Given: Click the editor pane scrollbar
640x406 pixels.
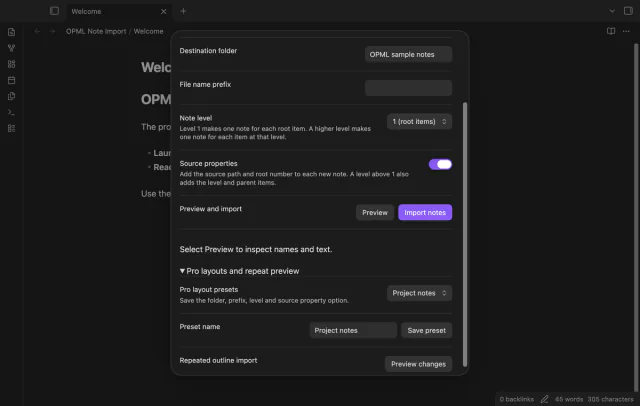Looking at the screenshot, I should 636,216.
